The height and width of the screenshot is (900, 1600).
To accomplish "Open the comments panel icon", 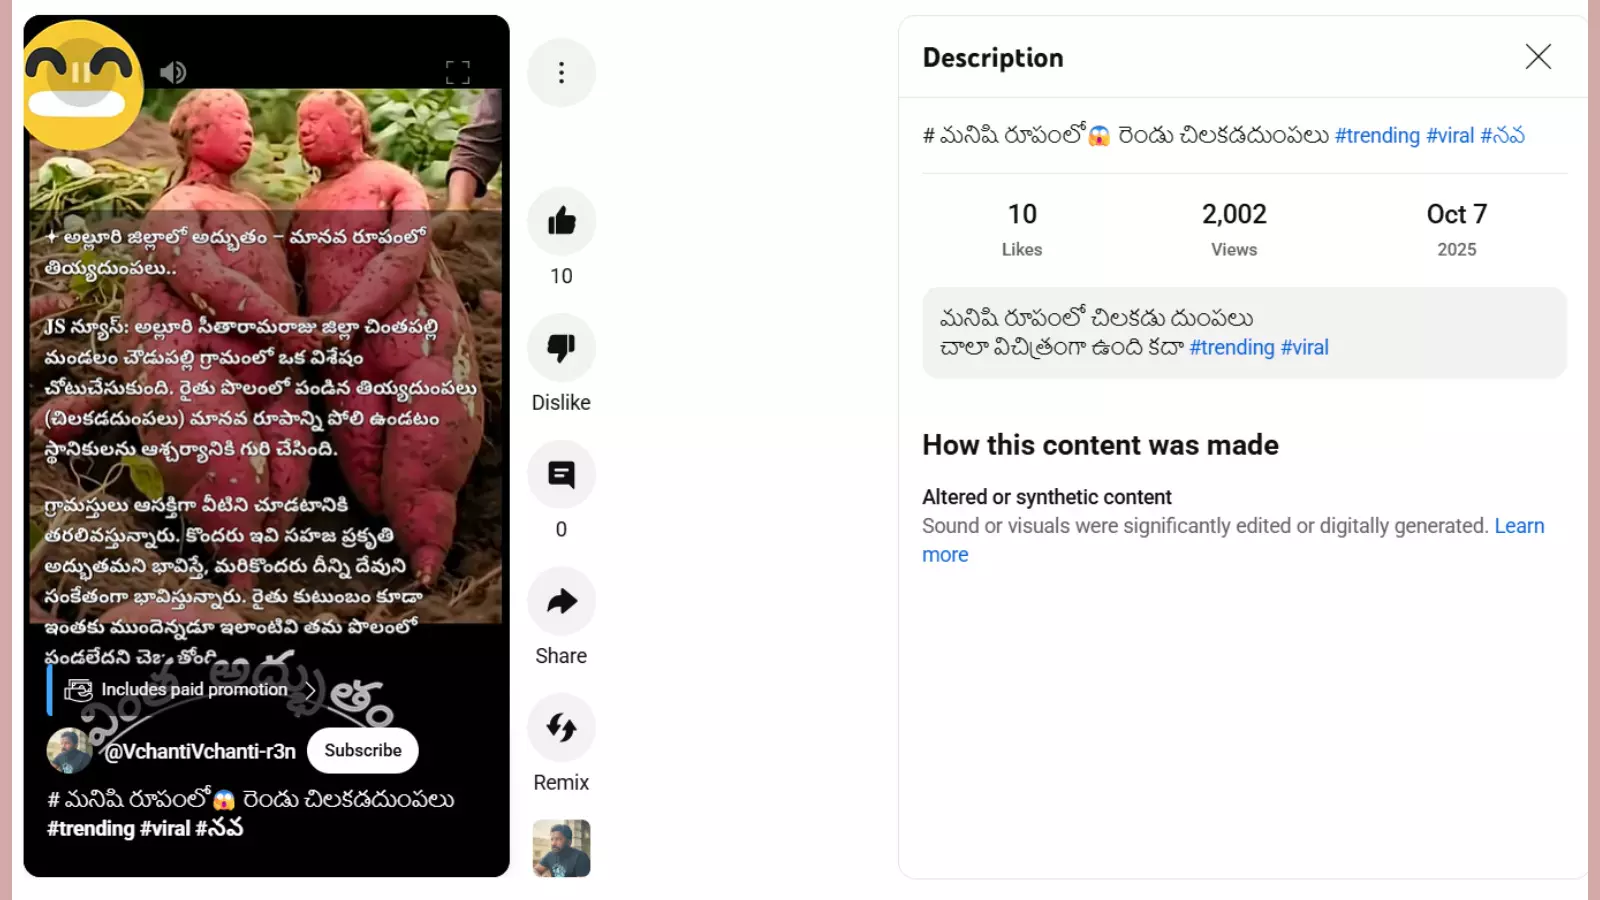I will click(561, 474).
